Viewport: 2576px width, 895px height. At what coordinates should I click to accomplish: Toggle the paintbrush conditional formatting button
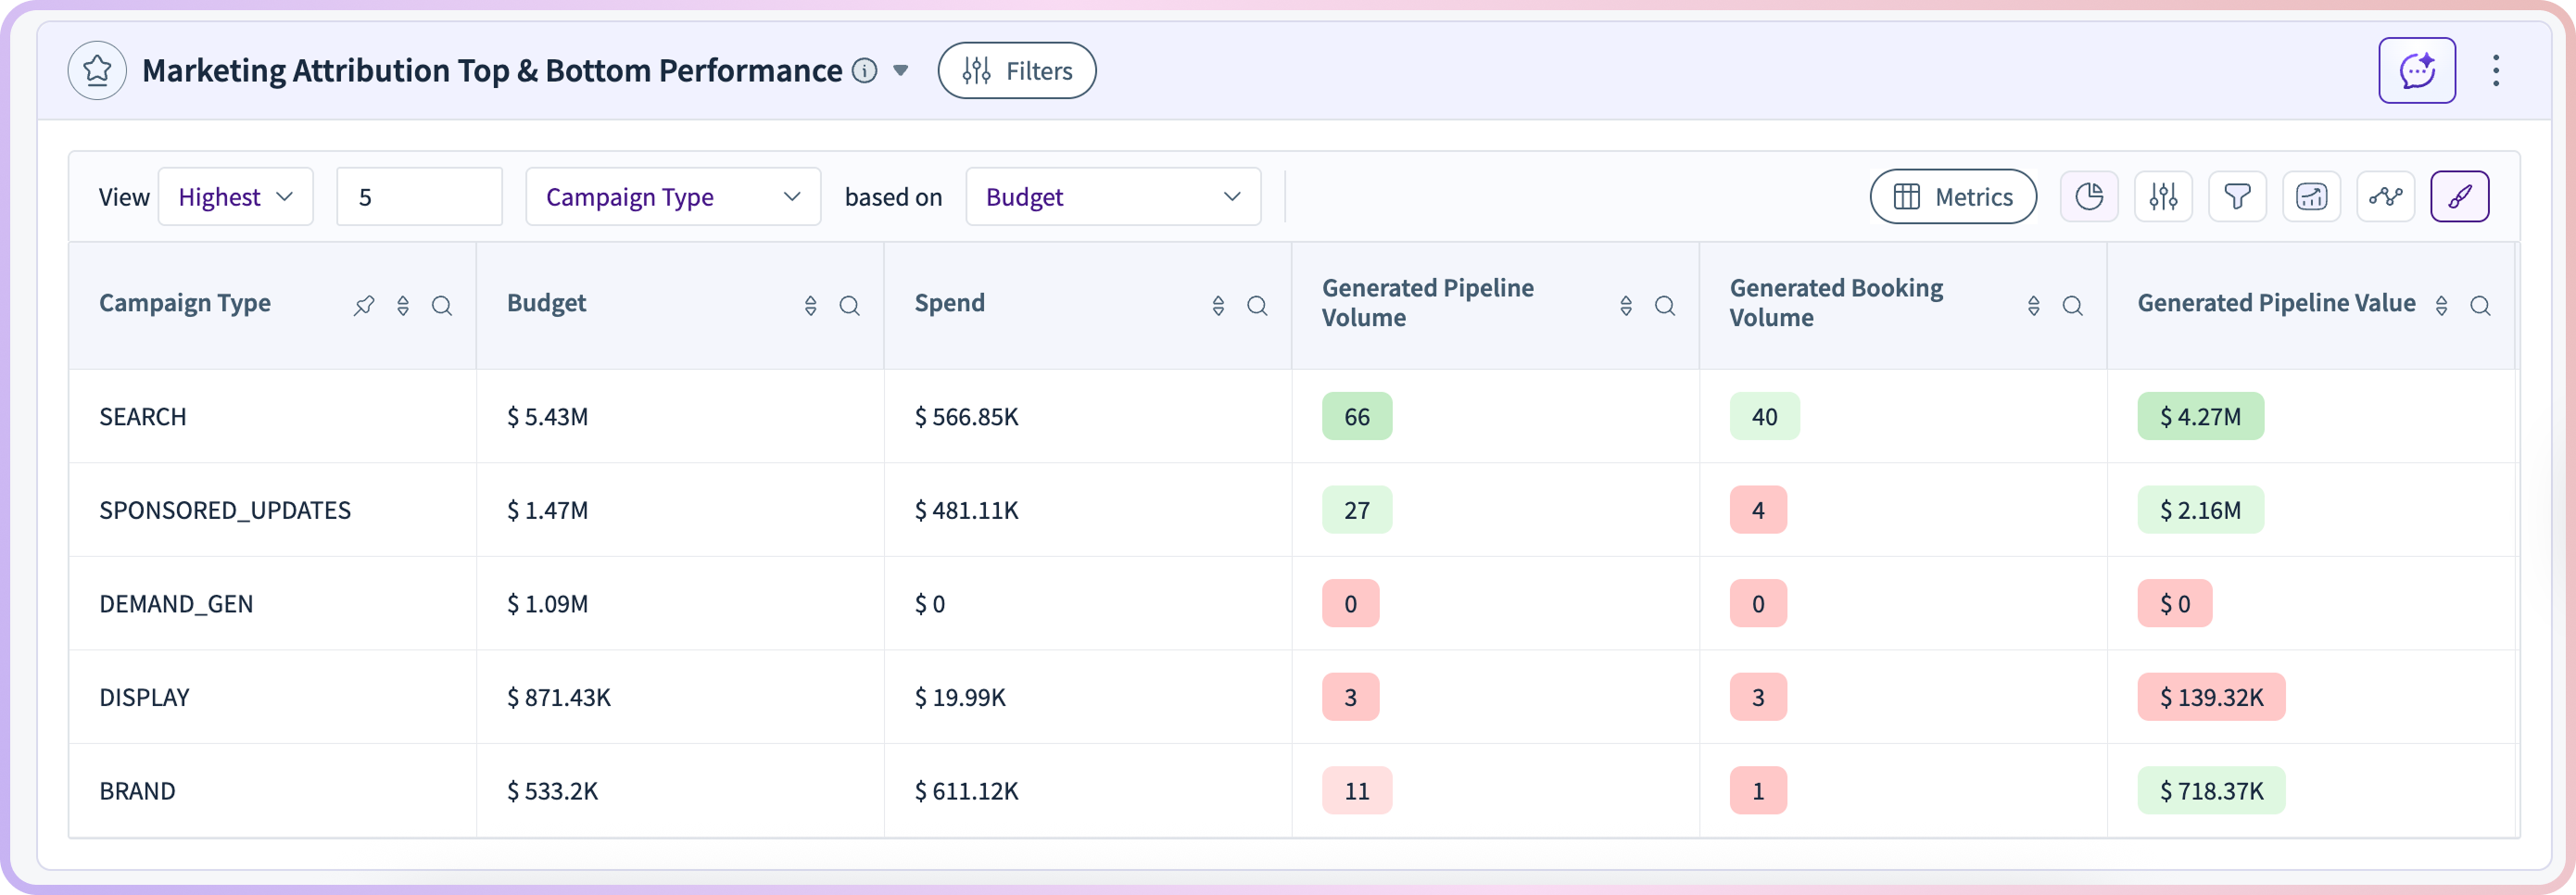(2459, 197)
